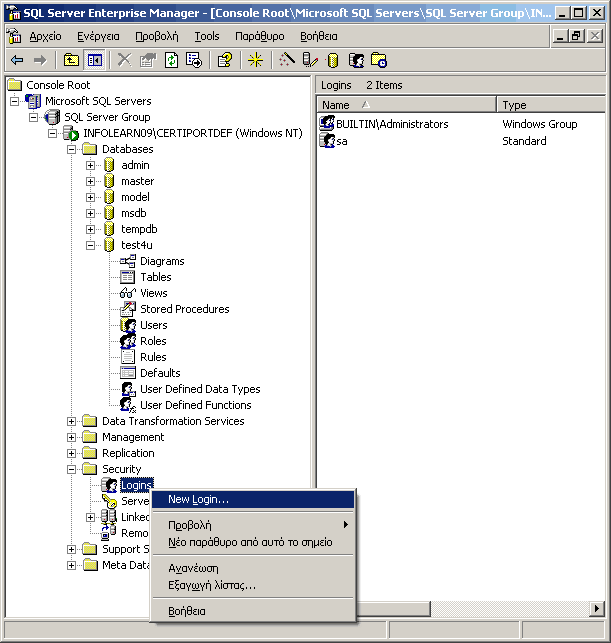Viewport: 611px width, 643px height.
Task: Open the Παράθυρο menu
Action: click(260, 36)
